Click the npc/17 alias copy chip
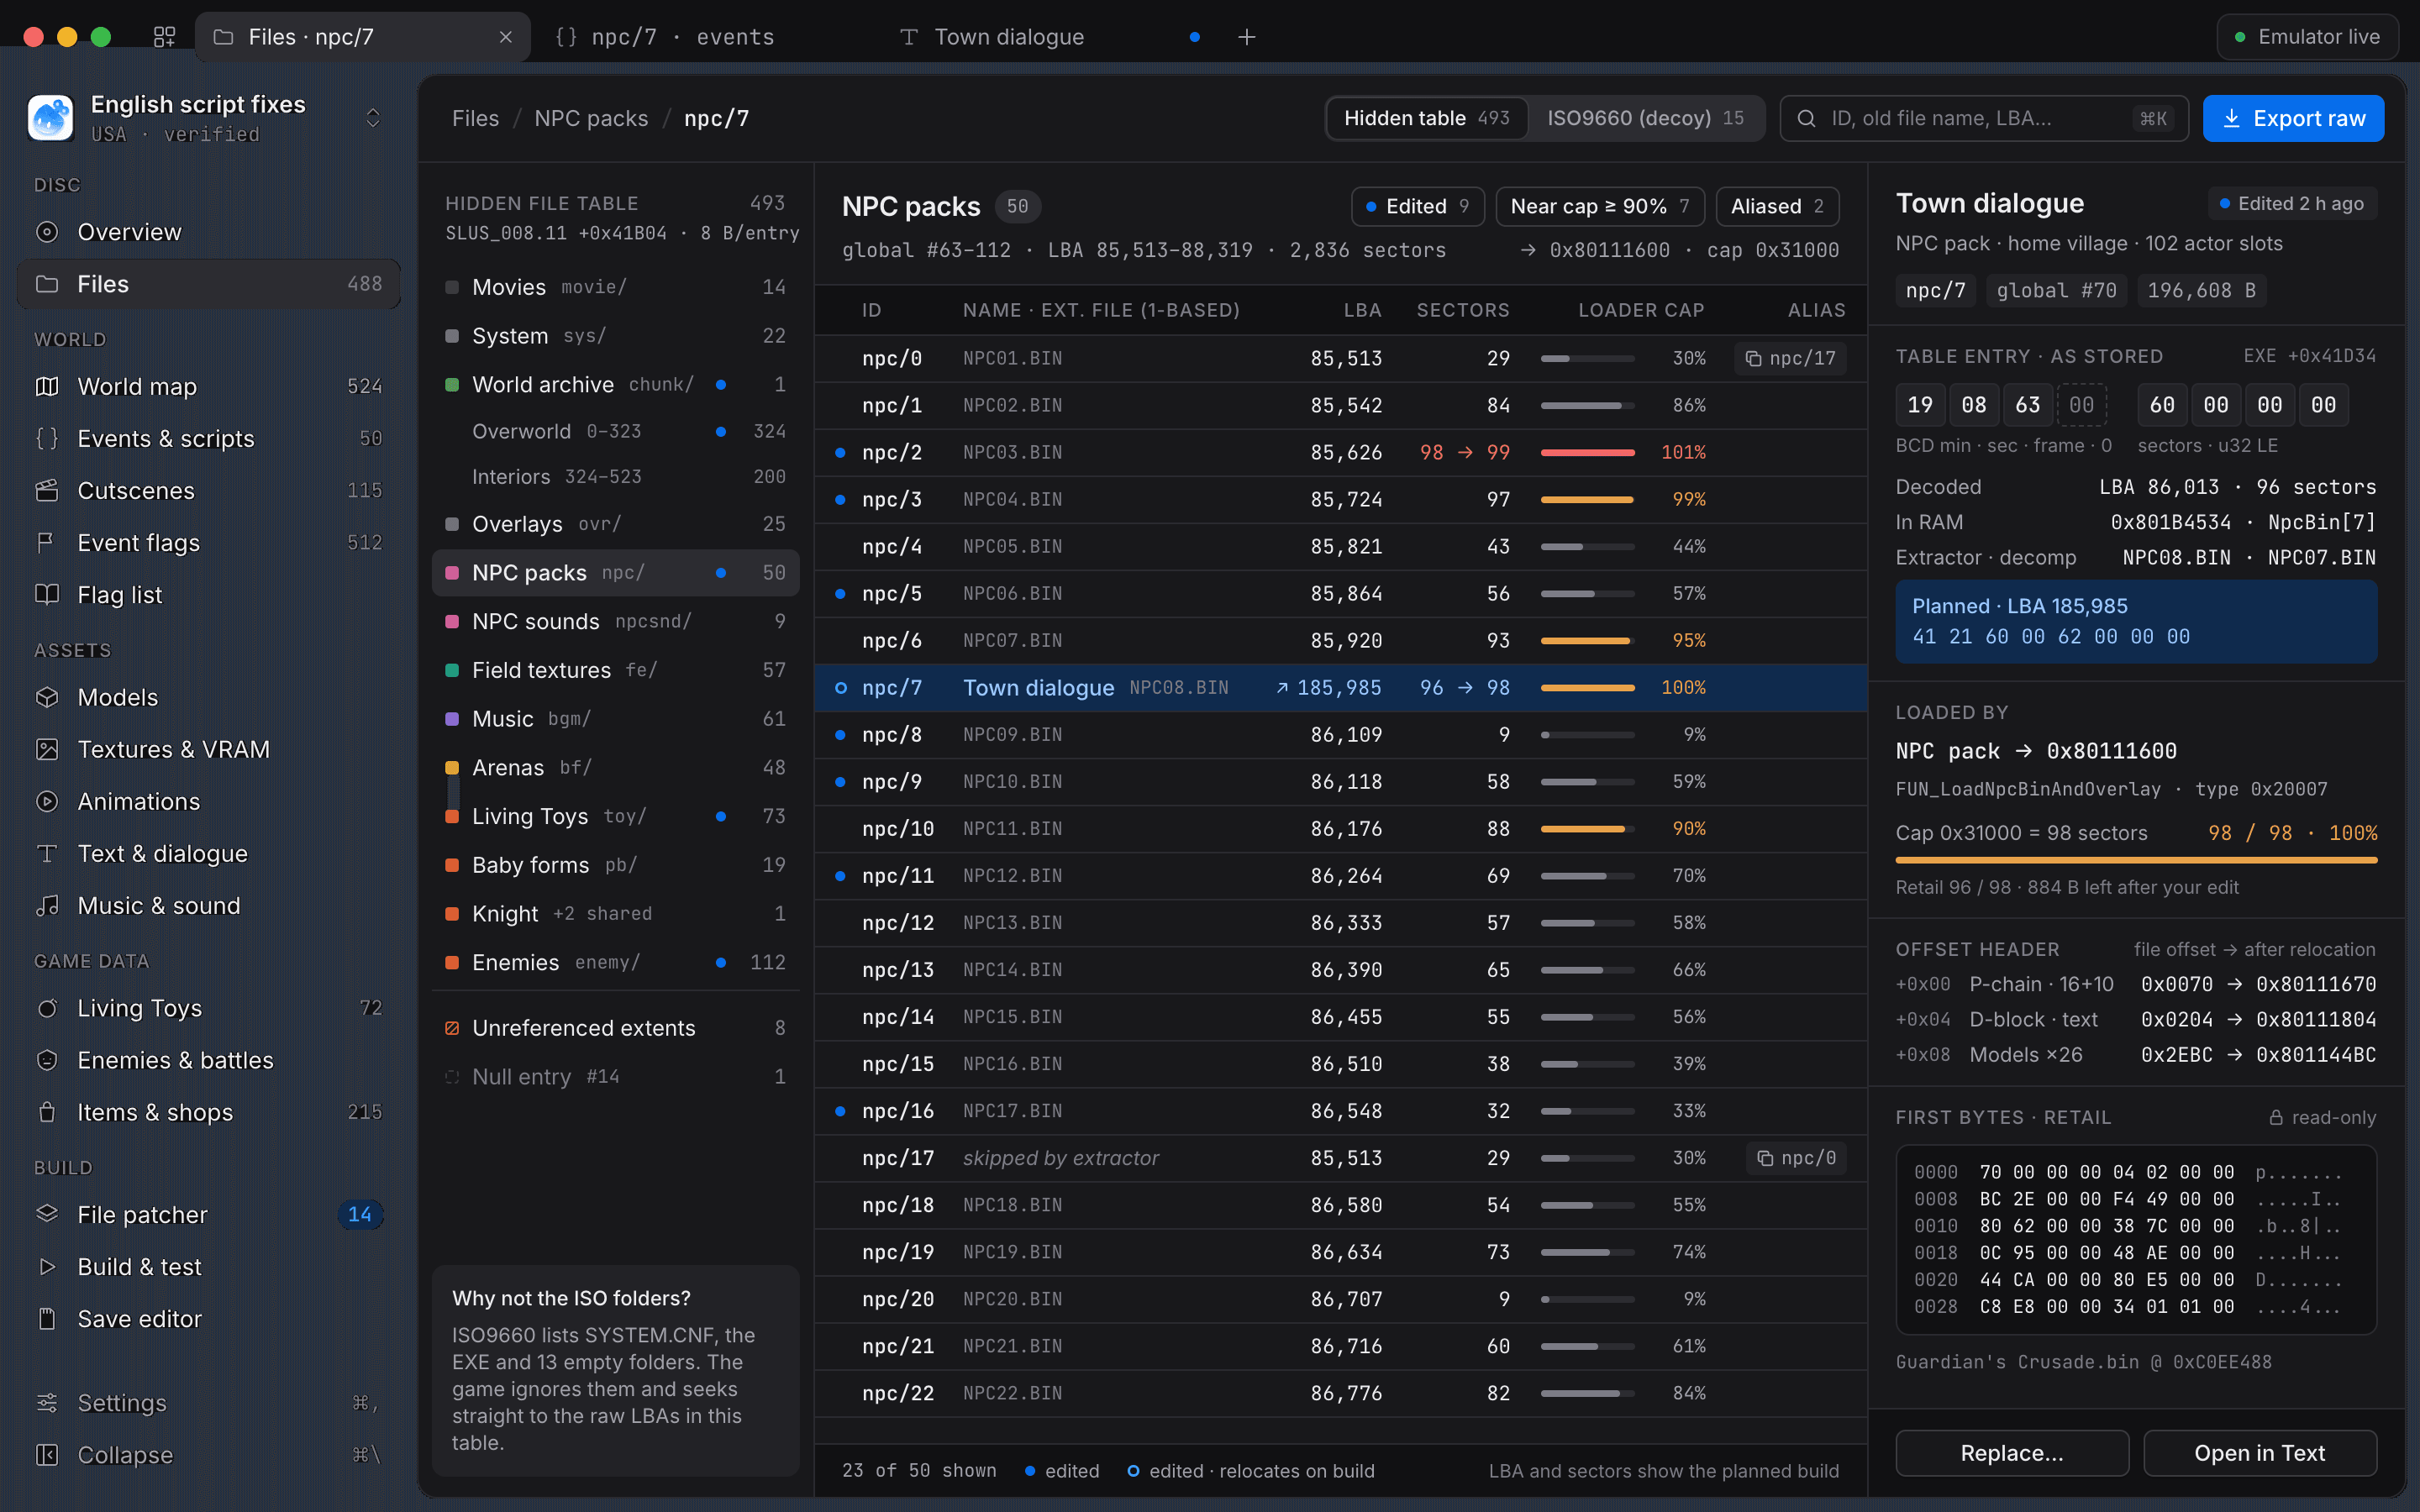The image size is (2420, 1512). [1790, 358]
